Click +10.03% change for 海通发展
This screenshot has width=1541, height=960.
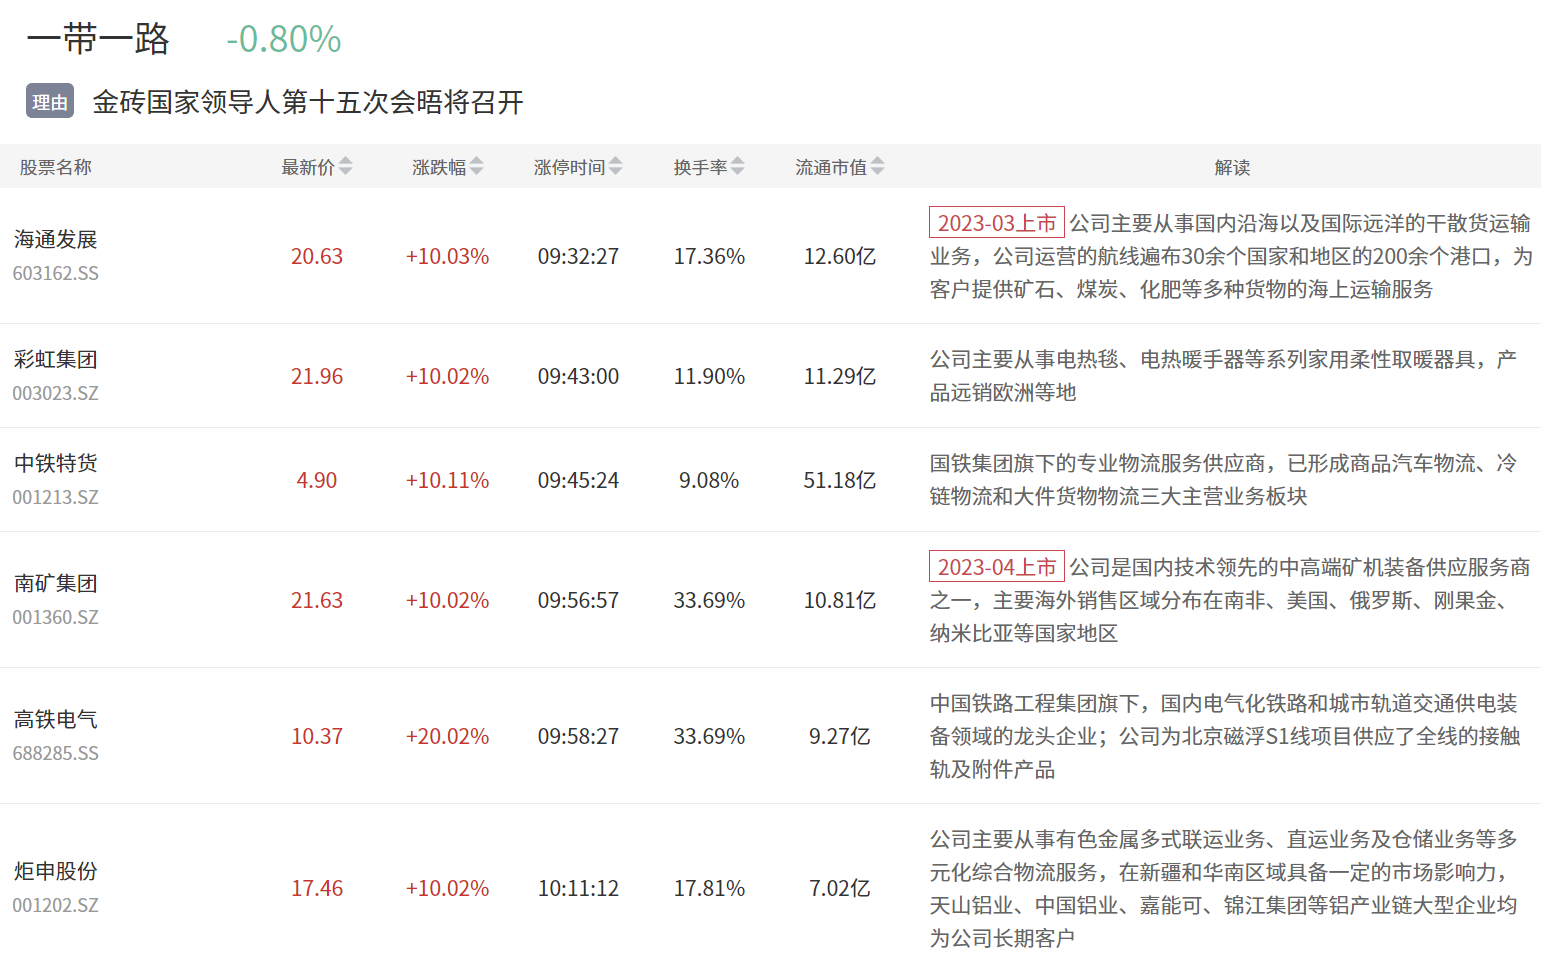click(x=447, y=256)
